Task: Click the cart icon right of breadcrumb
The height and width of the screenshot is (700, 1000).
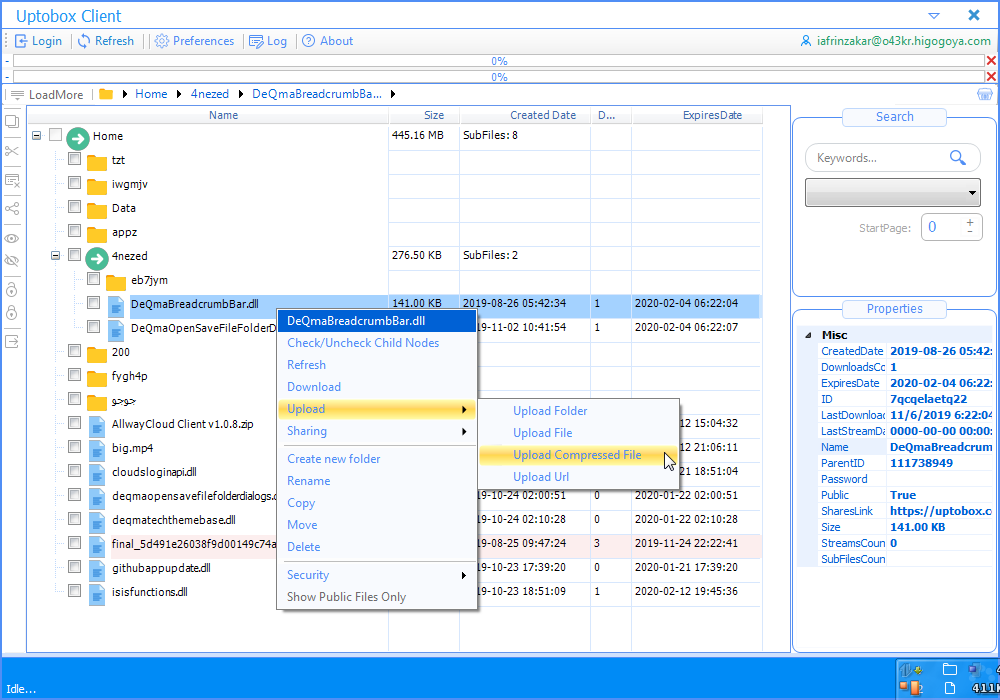Action: click(x=985, y=94)
